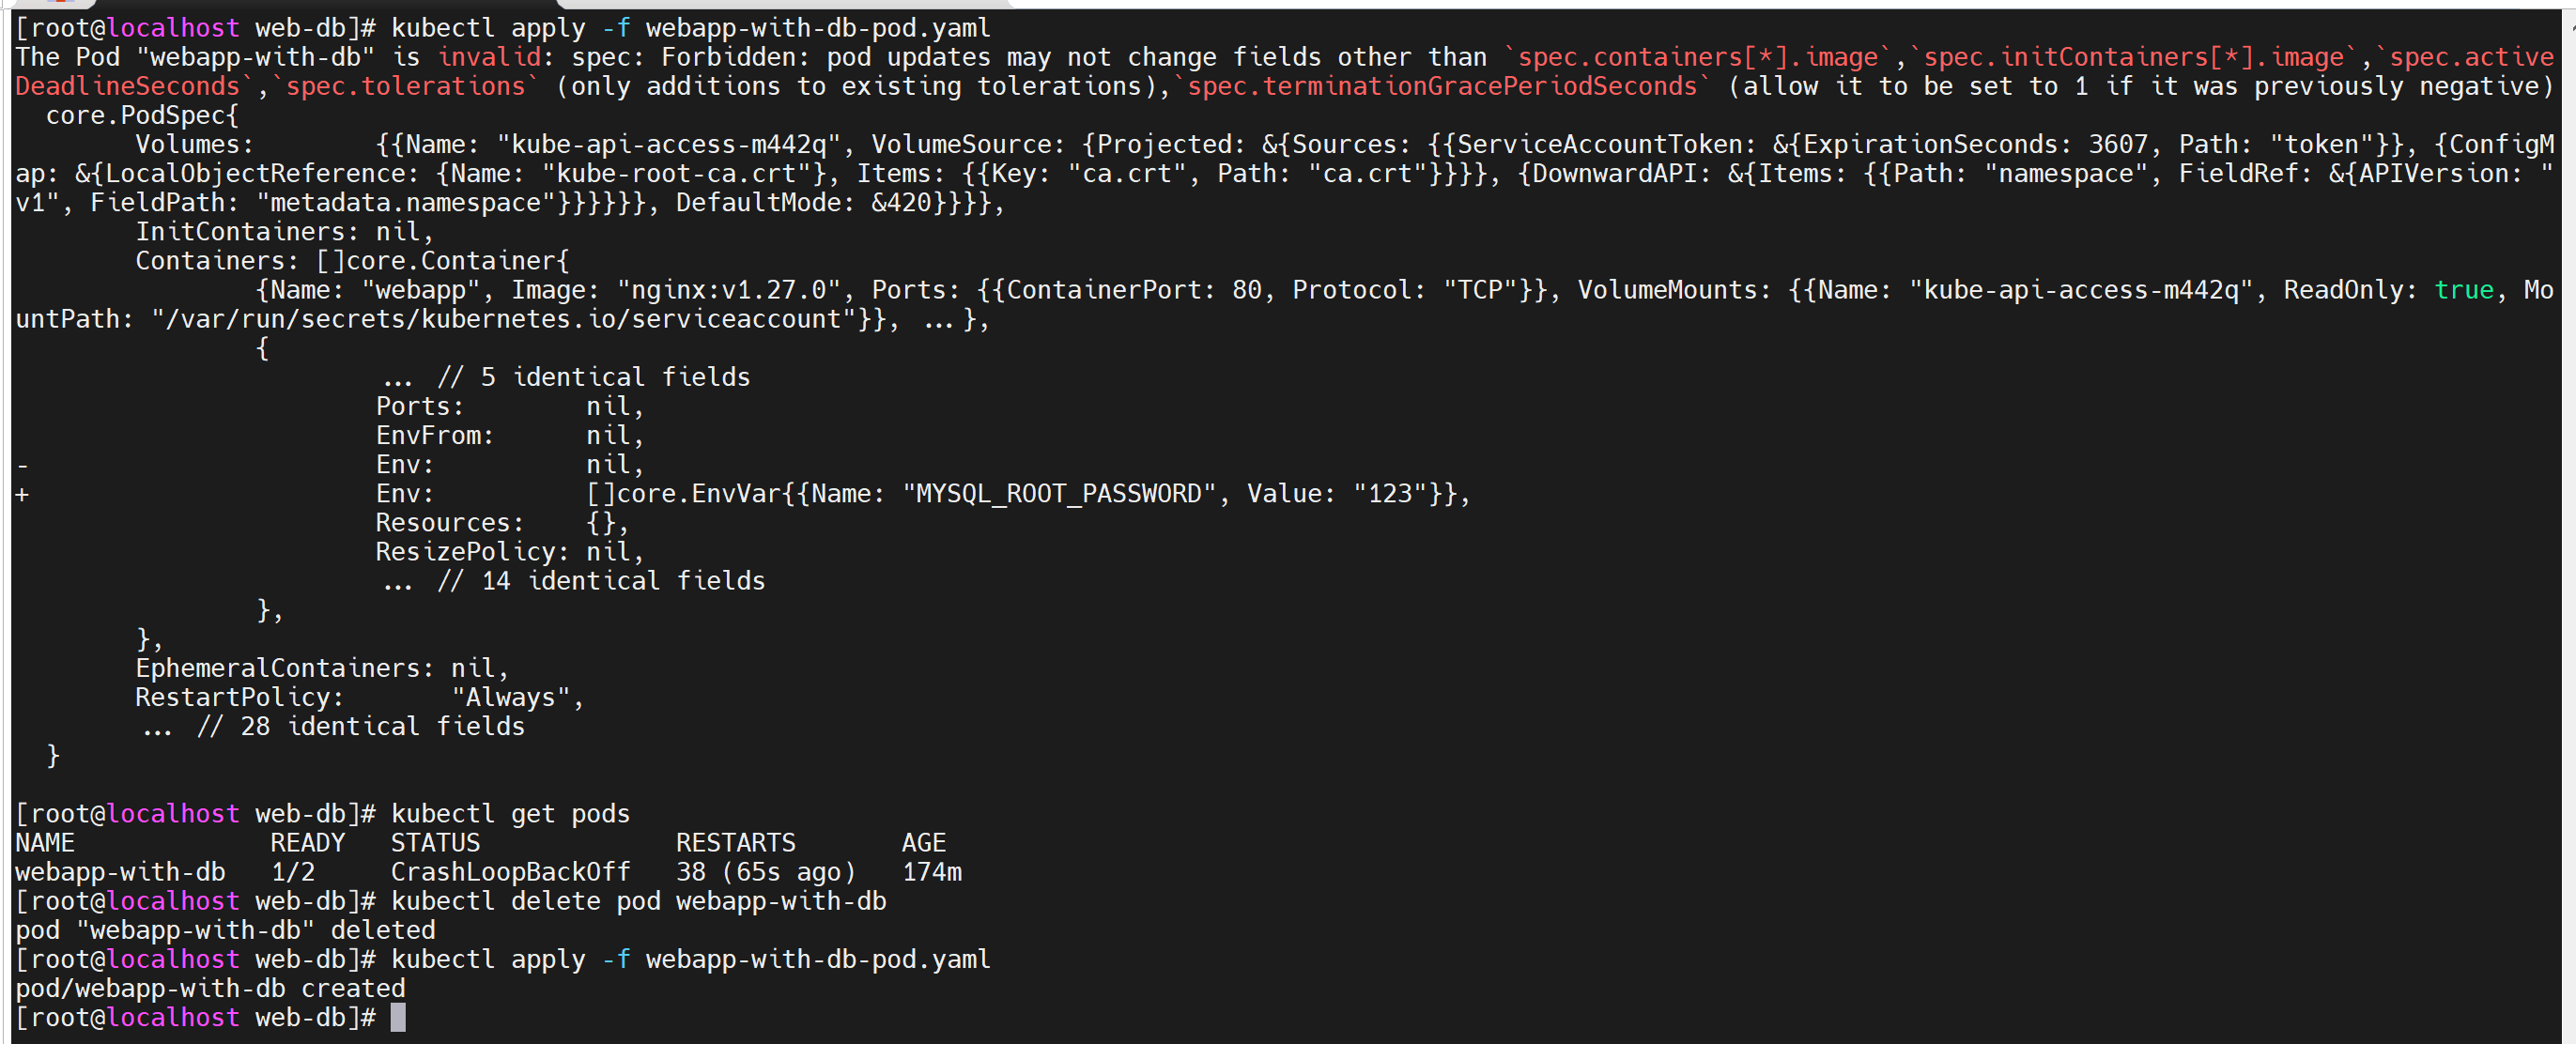Click the red spec.terminationGracePeriodSeconds text
This screenshot has width=2576, height=1044.
point(1442,87)
